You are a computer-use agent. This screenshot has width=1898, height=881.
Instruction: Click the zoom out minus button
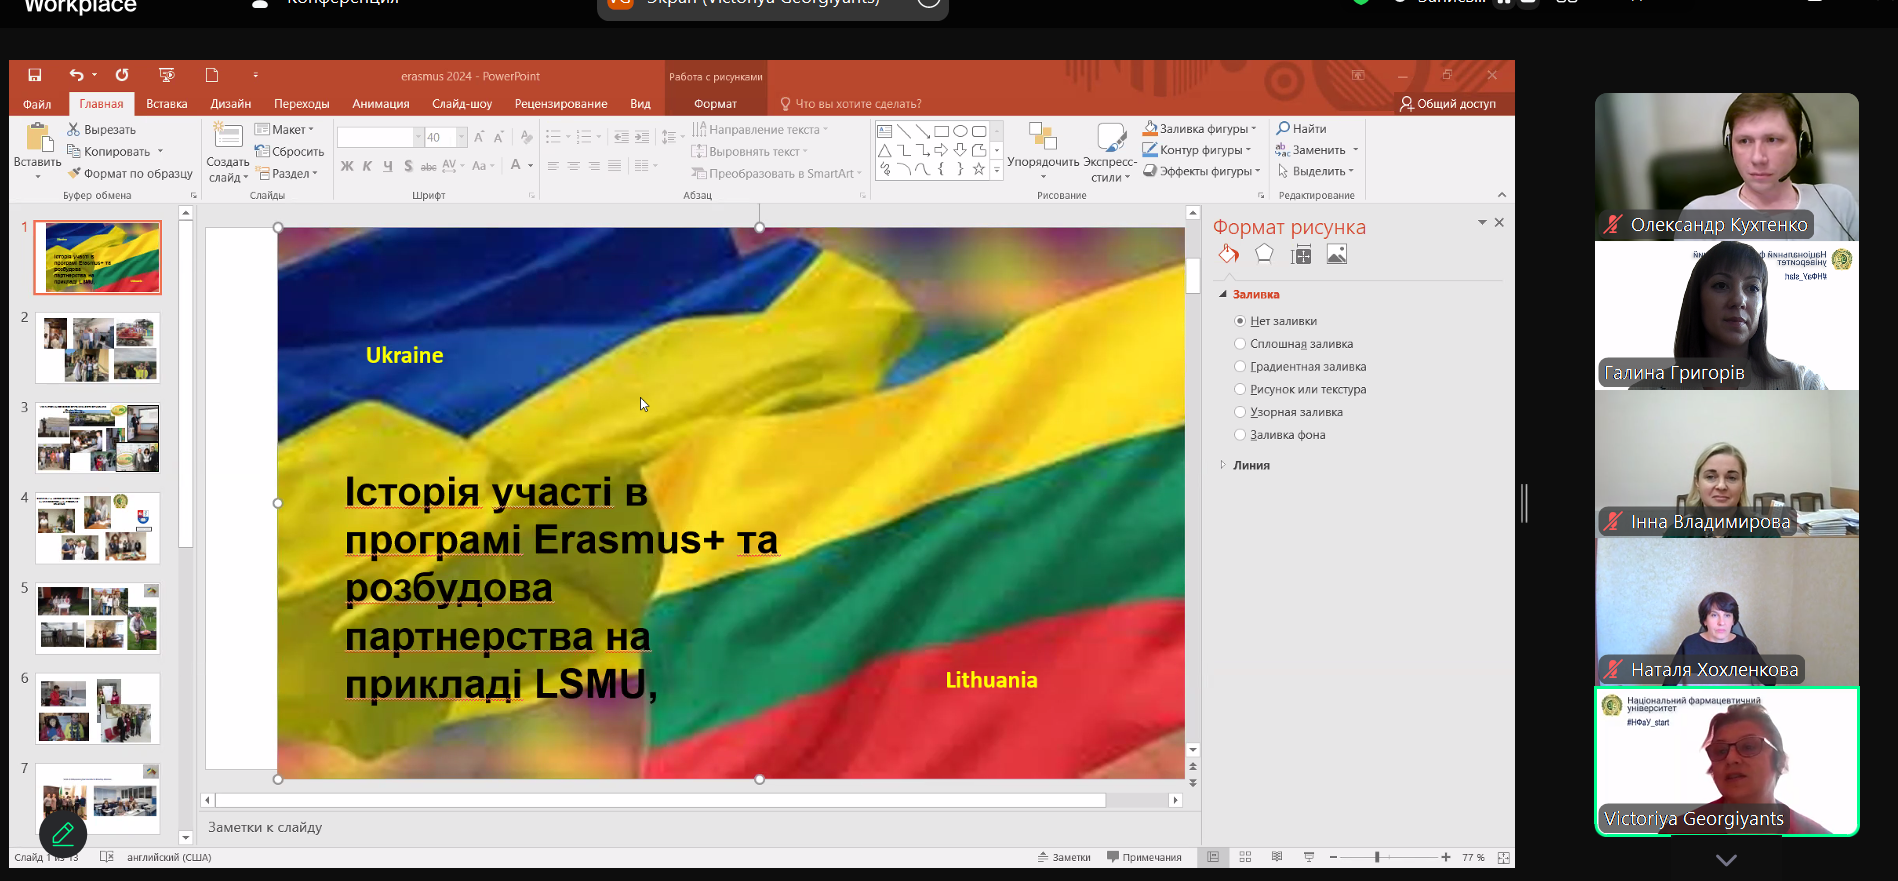tap(1333, 857)
